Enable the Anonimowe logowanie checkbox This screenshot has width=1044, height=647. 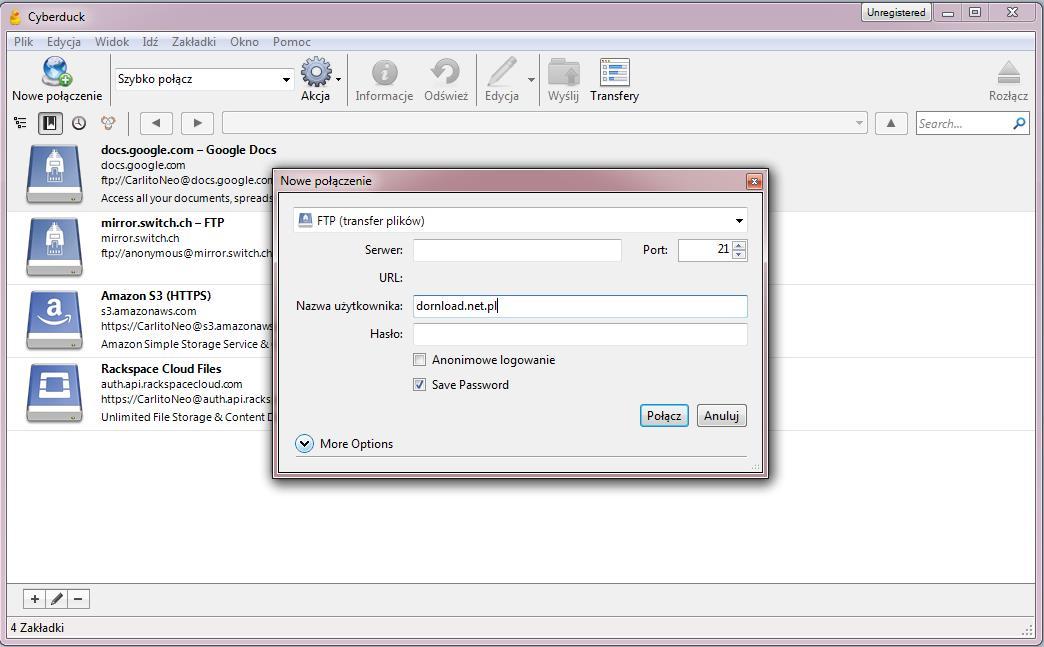[419, 360]
